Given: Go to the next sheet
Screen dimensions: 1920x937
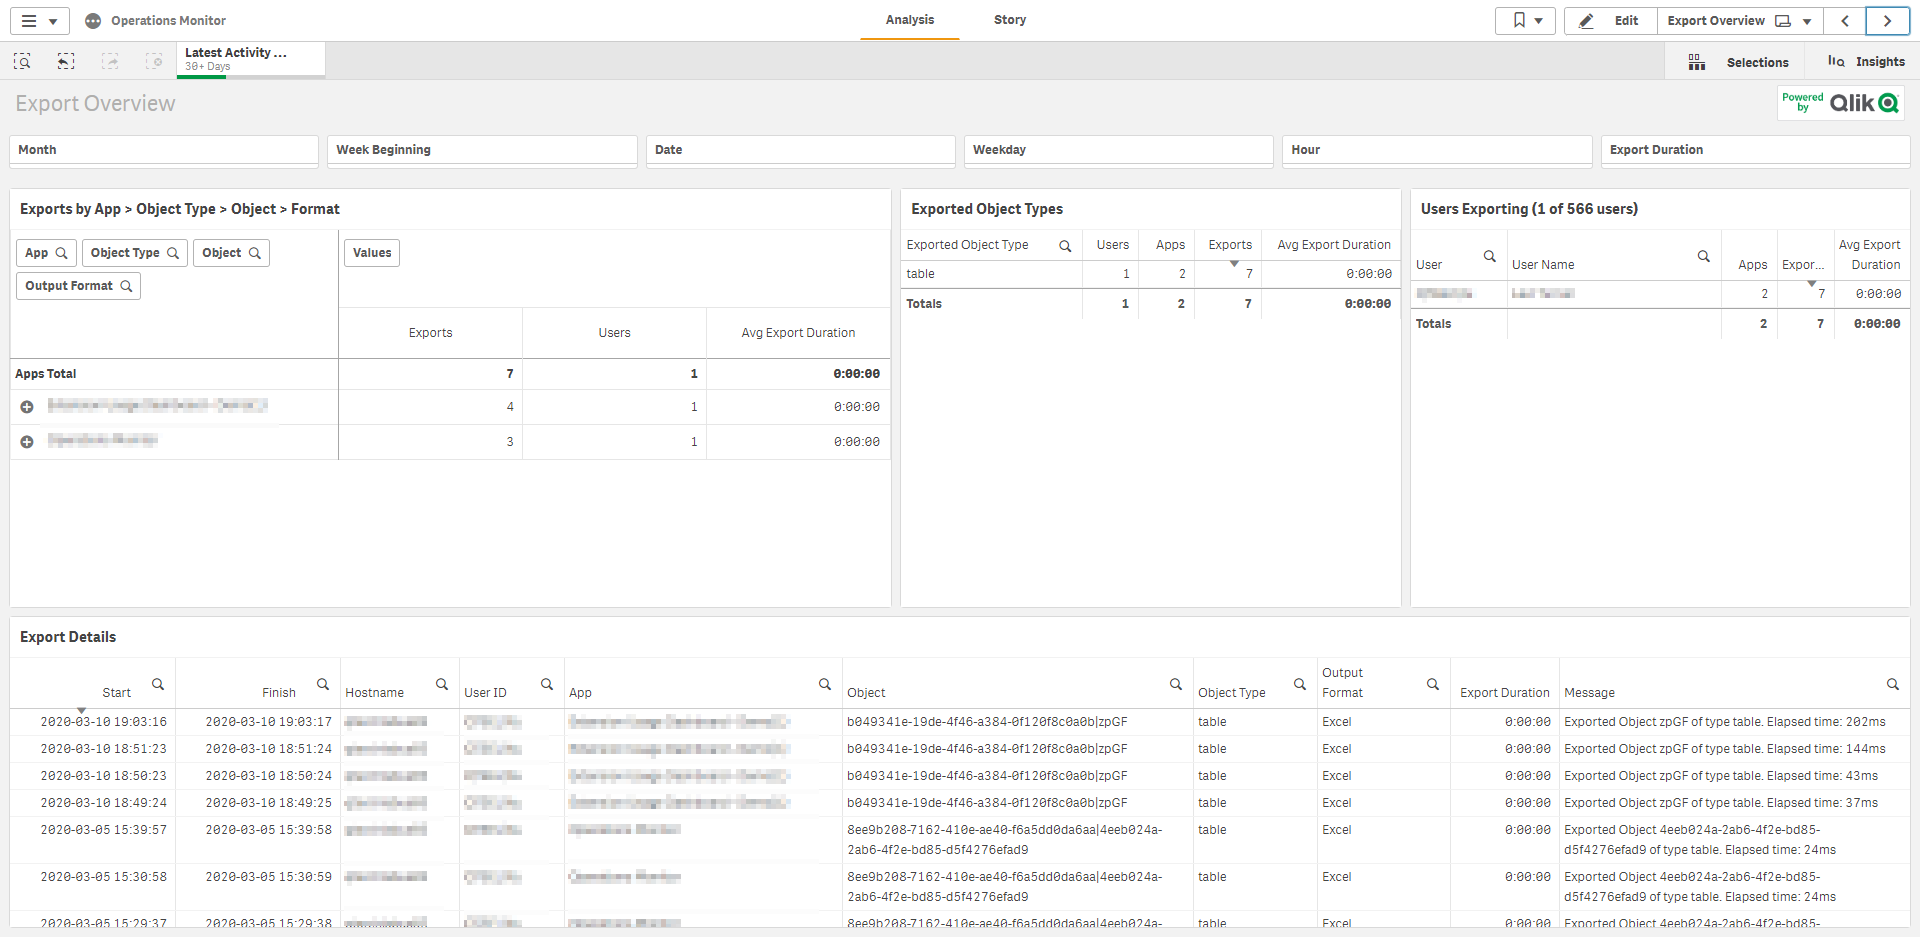Looking at the screenshot, I should [x=1887, y=21].
